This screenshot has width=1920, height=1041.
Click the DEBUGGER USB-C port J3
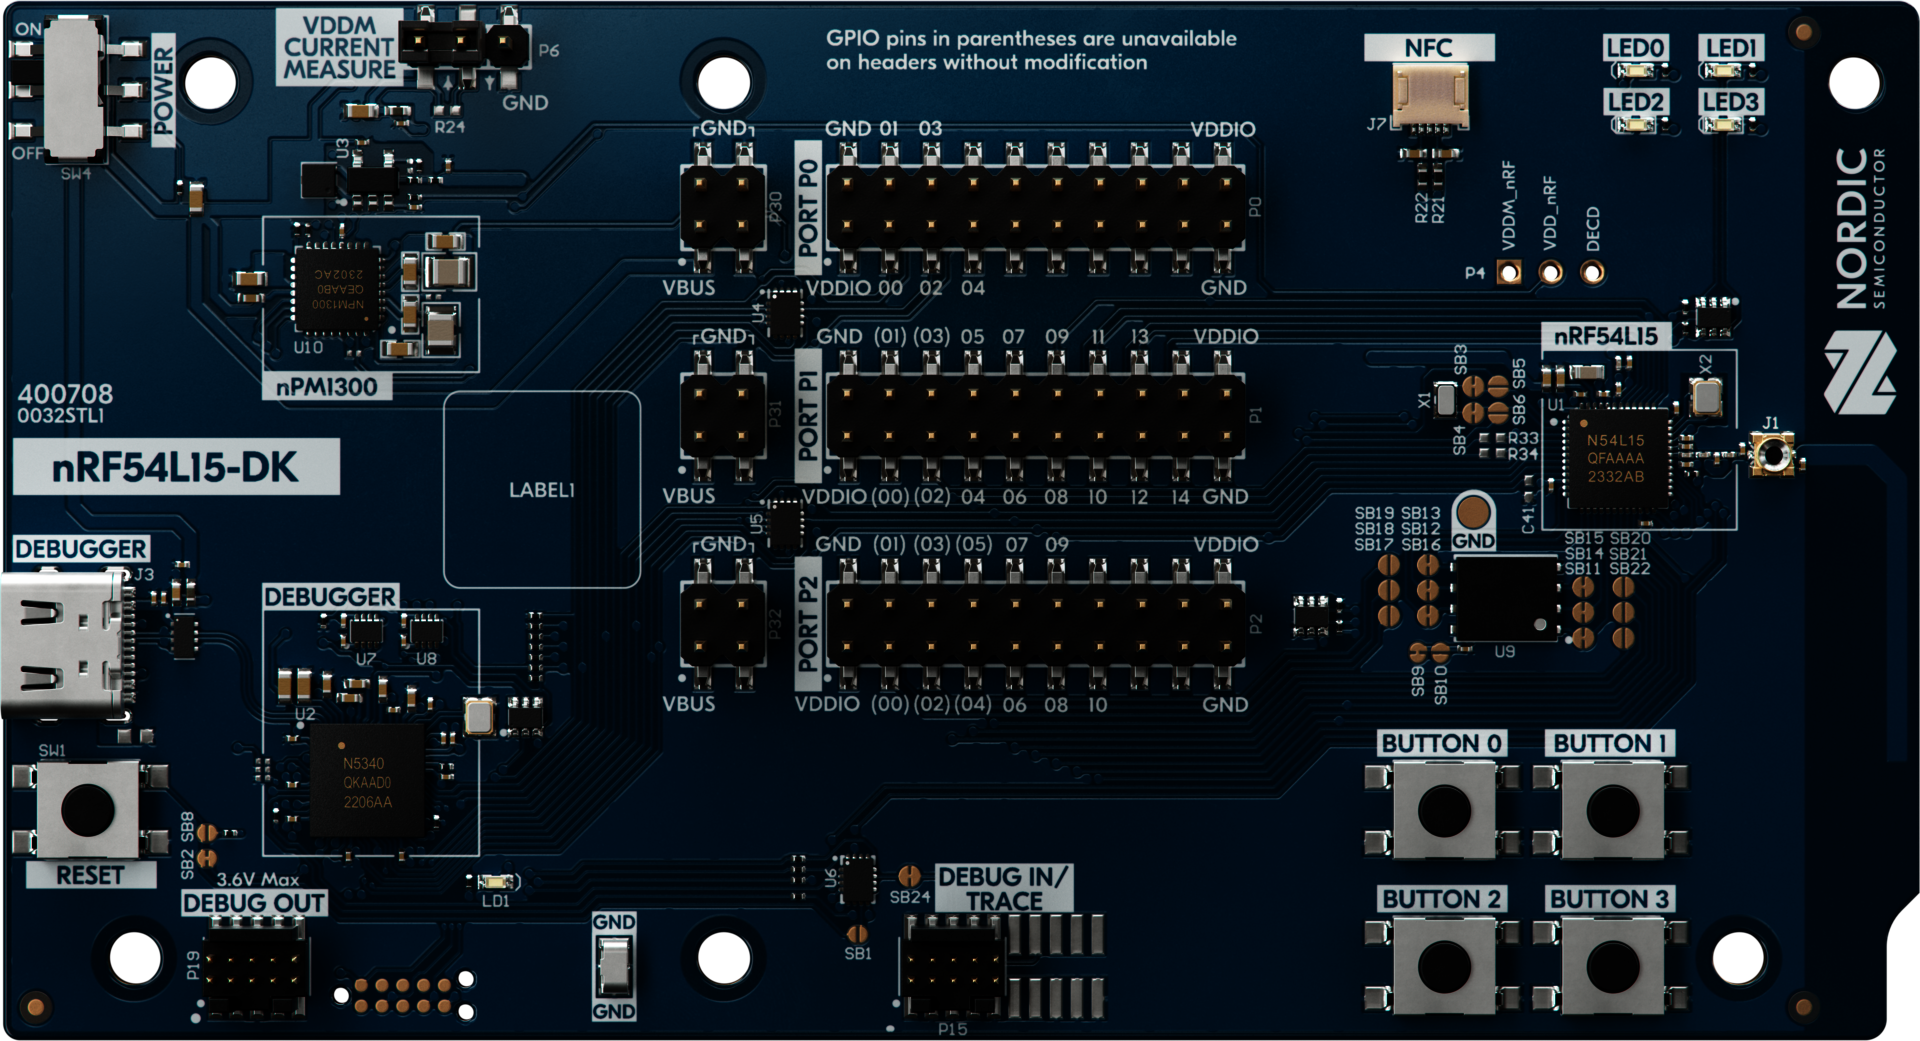67,644
